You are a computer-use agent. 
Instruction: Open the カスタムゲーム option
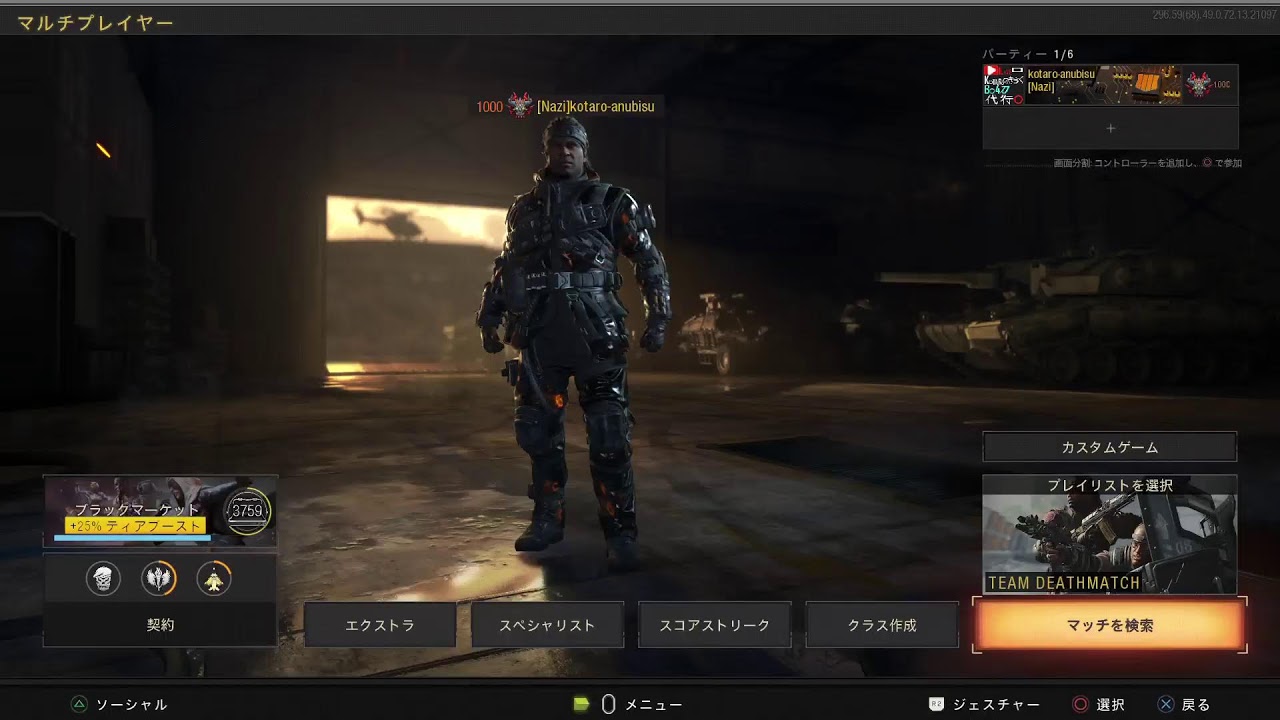click(x=1110, y=447)
